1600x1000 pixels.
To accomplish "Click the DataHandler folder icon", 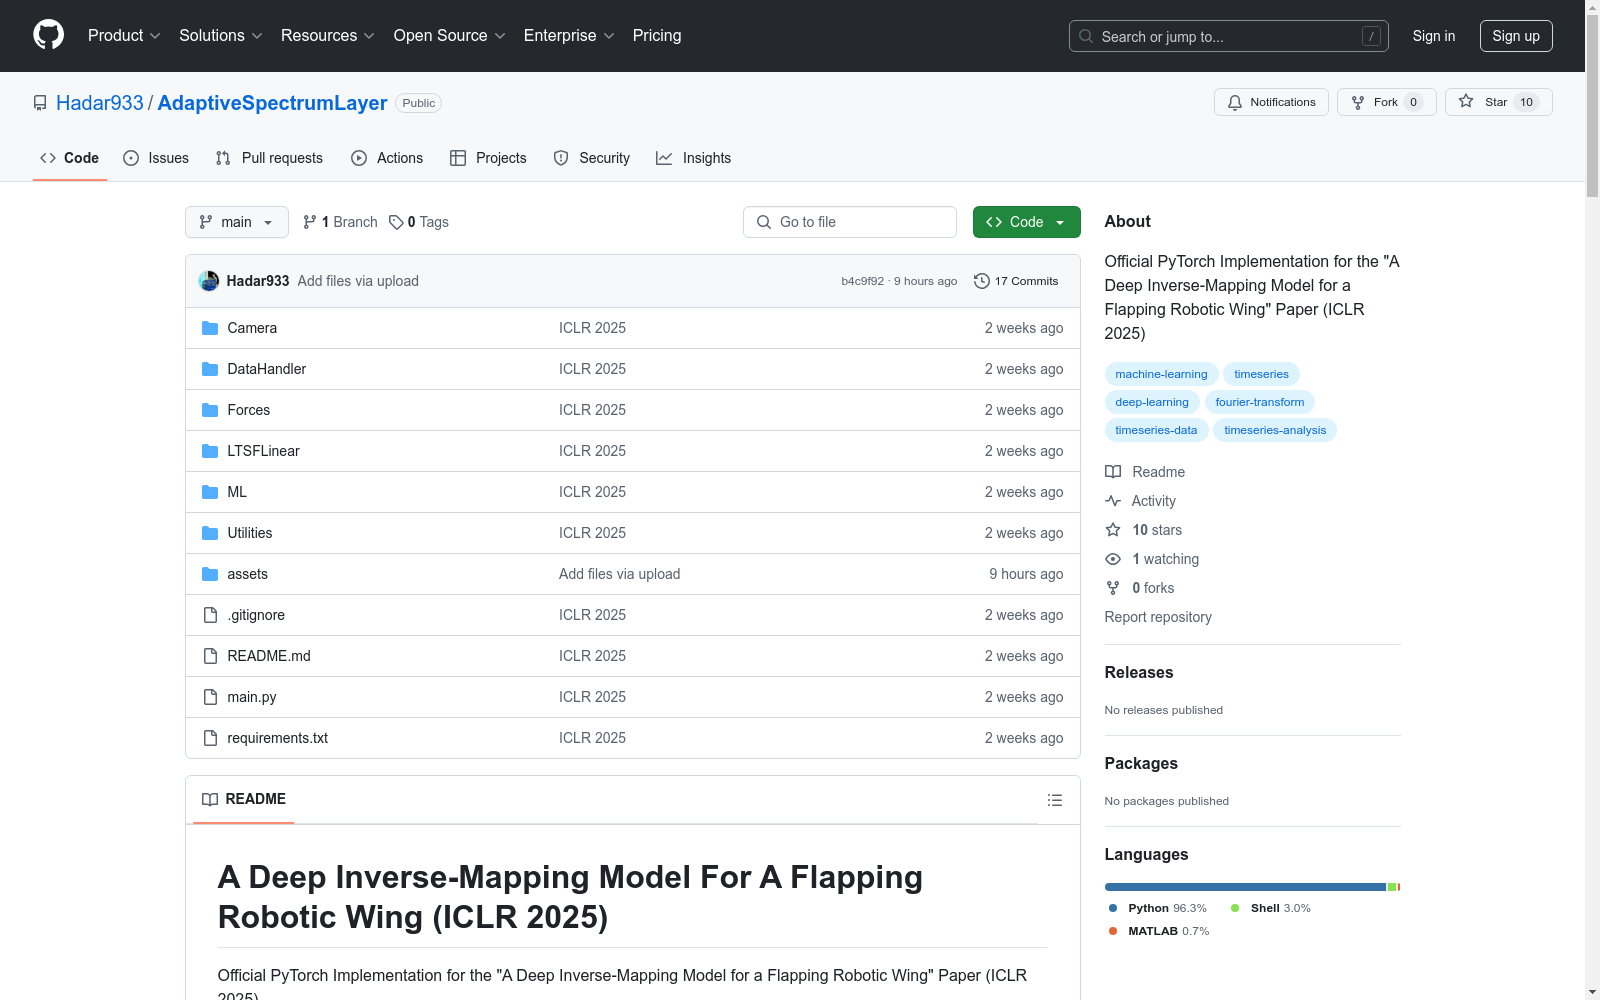I will point(210,369).
